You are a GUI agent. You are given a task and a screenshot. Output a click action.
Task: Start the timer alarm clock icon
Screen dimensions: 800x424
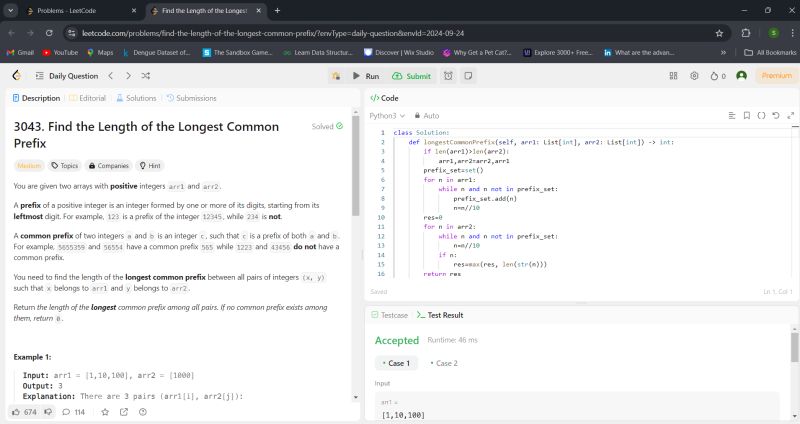(x=448, y=76)
